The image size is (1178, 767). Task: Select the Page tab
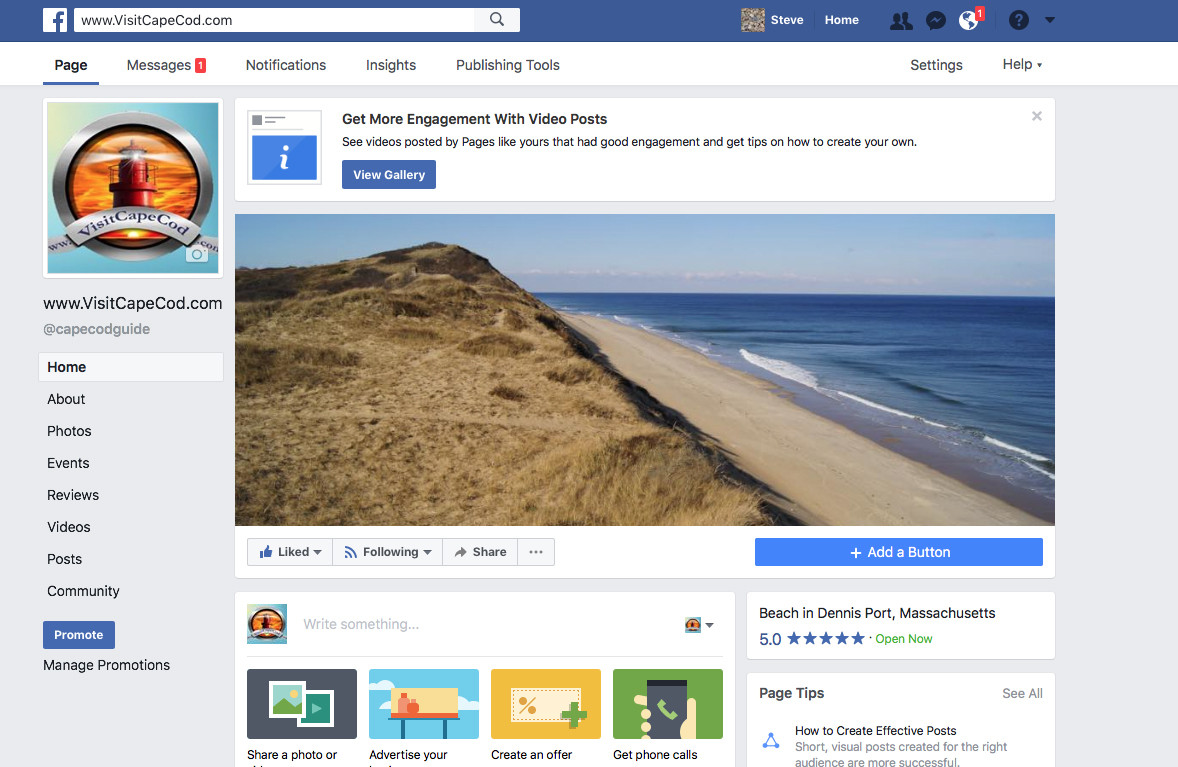[x=71, y=65]
